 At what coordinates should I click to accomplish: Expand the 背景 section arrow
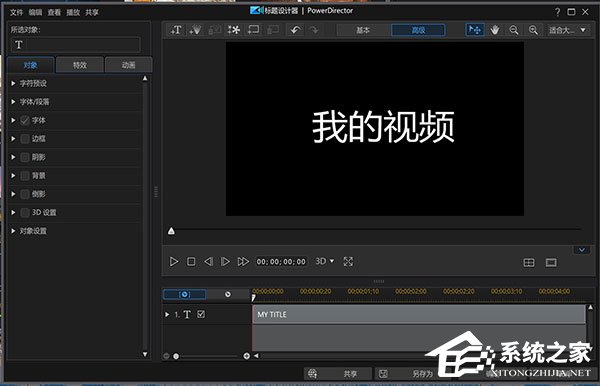tap(13, 176)
